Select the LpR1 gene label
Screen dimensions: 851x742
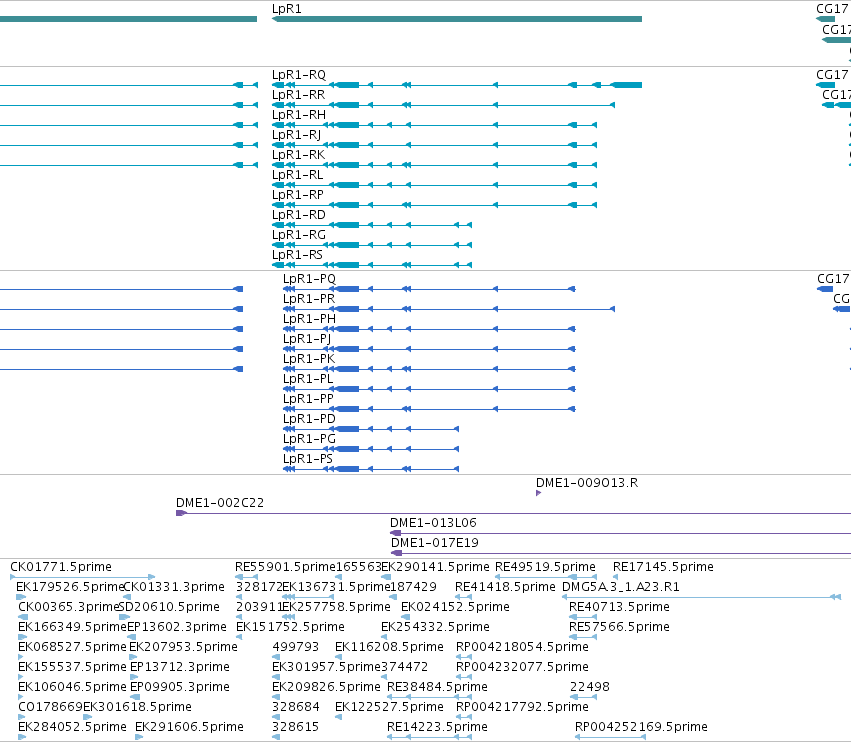point(287,9)
